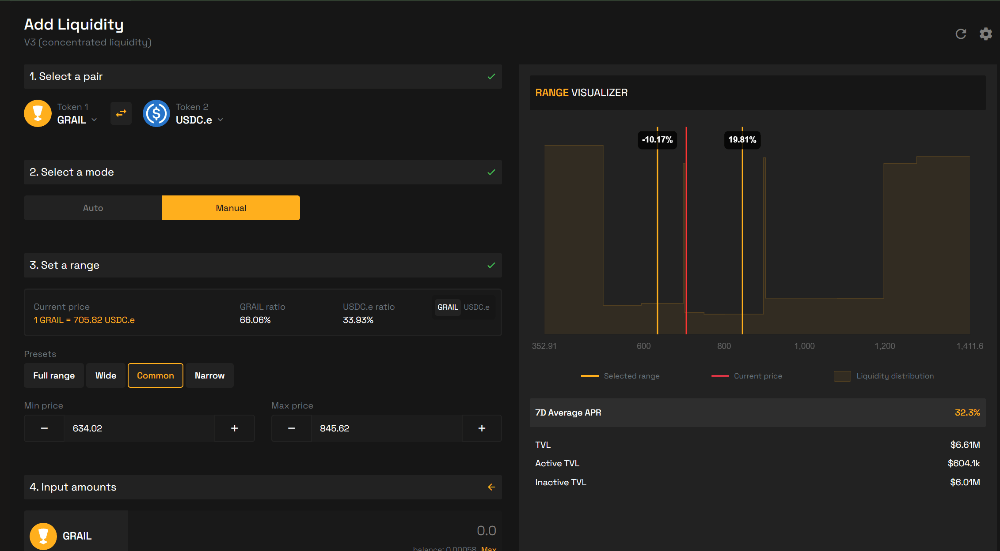Open the settings gear icon
Screen dimensions: 1000x551
(986, 34)
